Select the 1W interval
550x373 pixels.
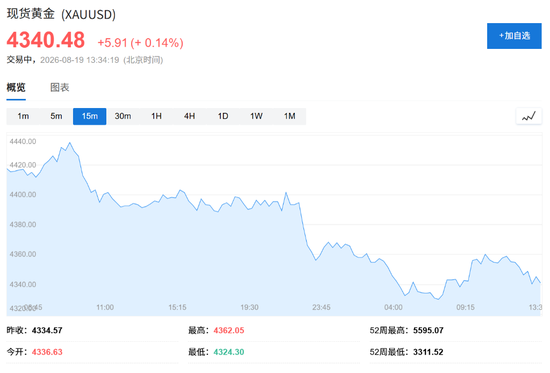click(256, 116)
